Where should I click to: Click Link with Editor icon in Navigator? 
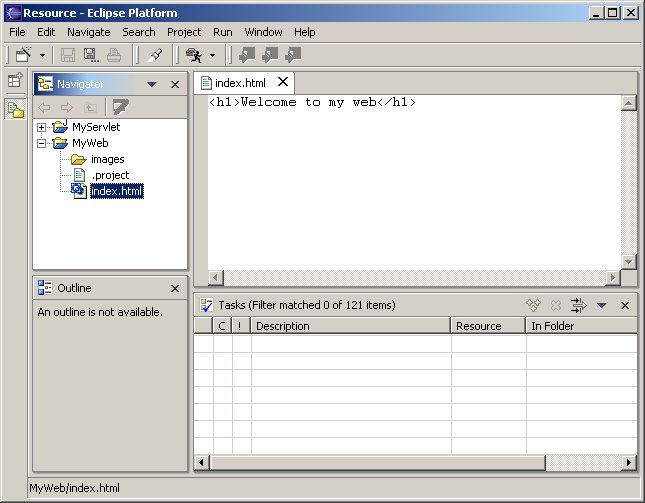[121, 107]
